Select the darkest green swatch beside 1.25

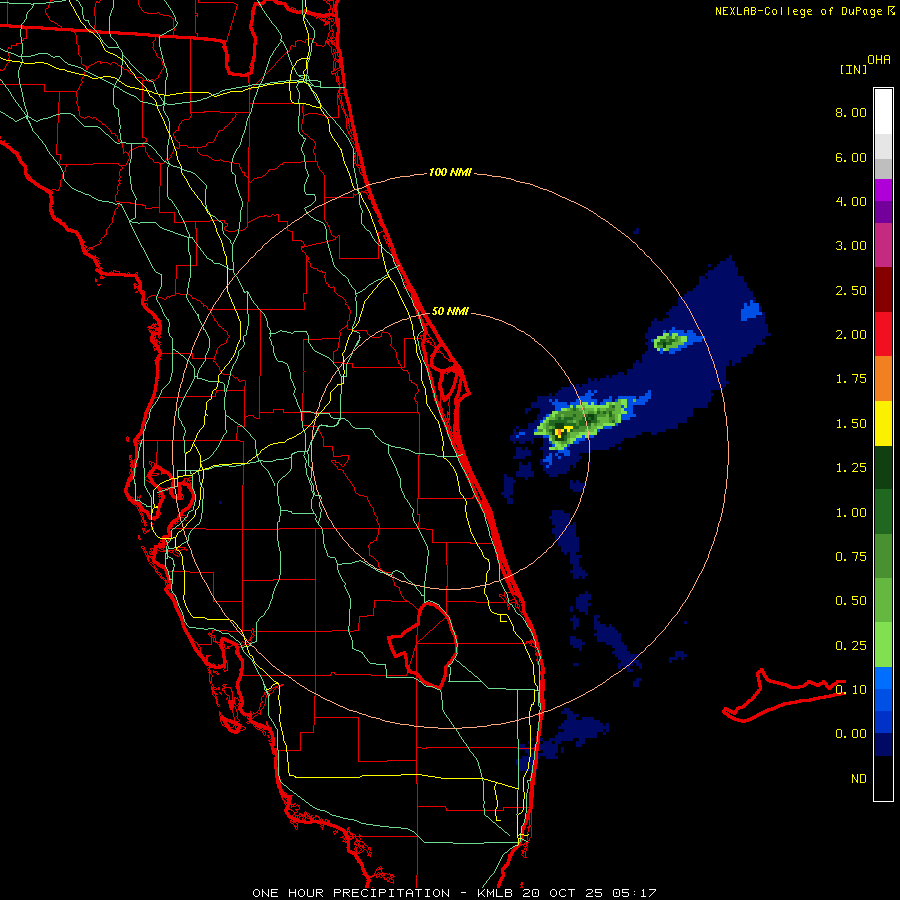click(883, 468)
